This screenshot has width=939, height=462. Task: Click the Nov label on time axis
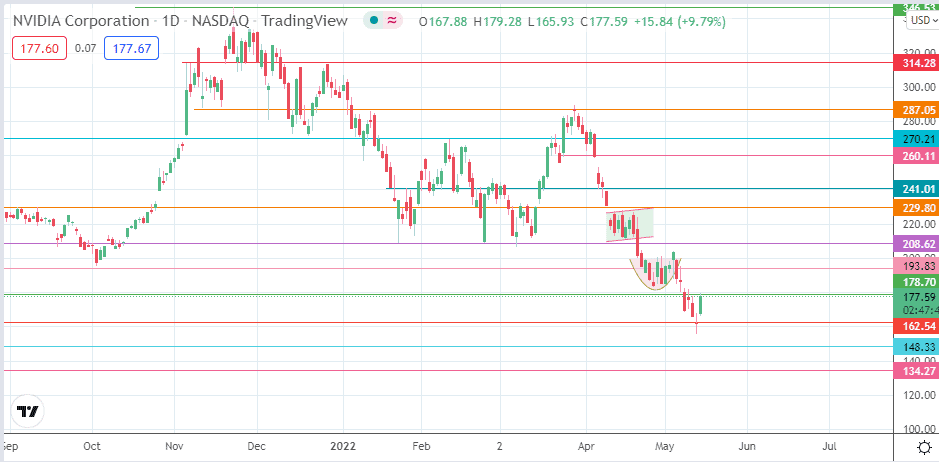click(x=174, y=446)
